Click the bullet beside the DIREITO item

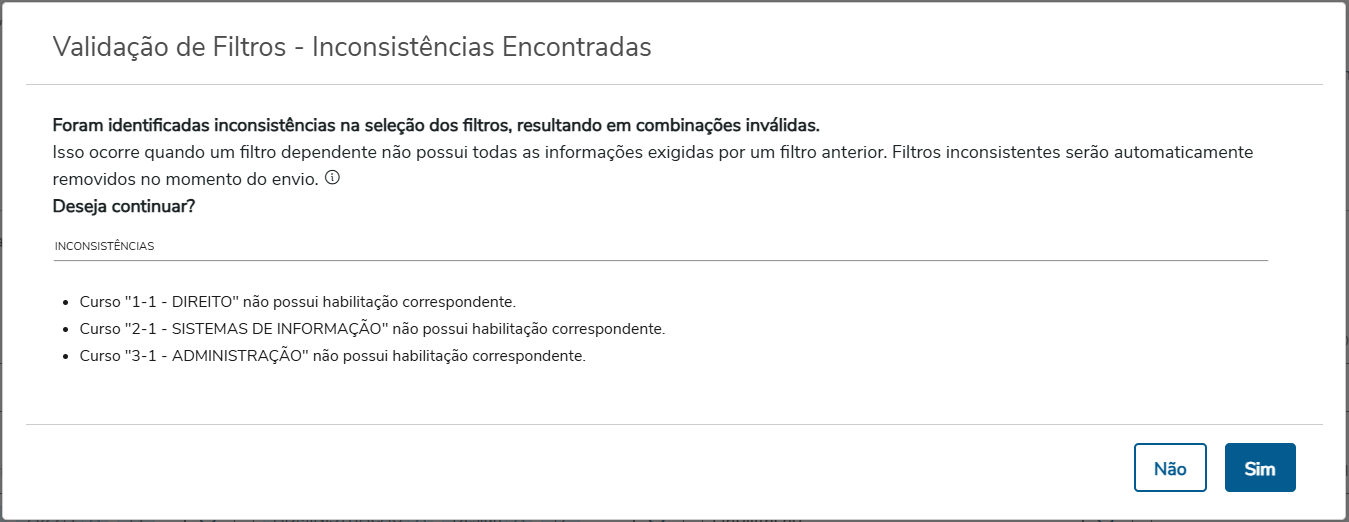[x=67, y=302]
